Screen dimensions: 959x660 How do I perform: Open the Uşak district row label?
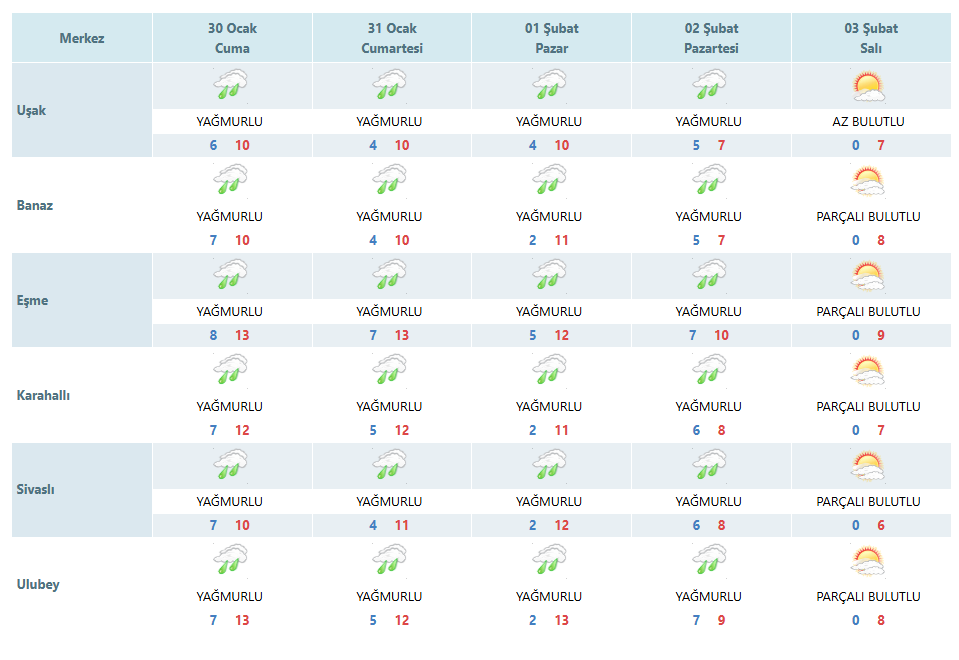[31, 111]
